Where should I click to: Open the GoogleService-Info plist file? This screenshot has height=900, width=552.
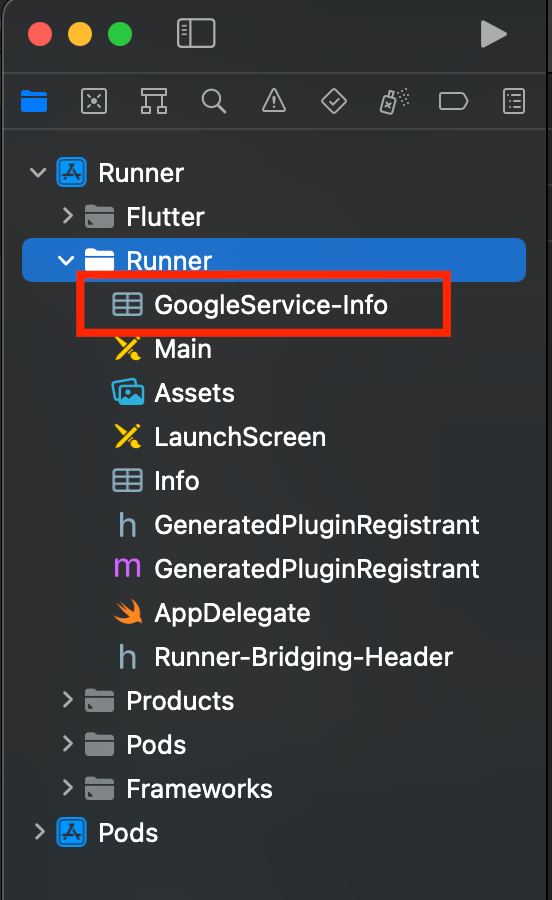click(271, 305)
